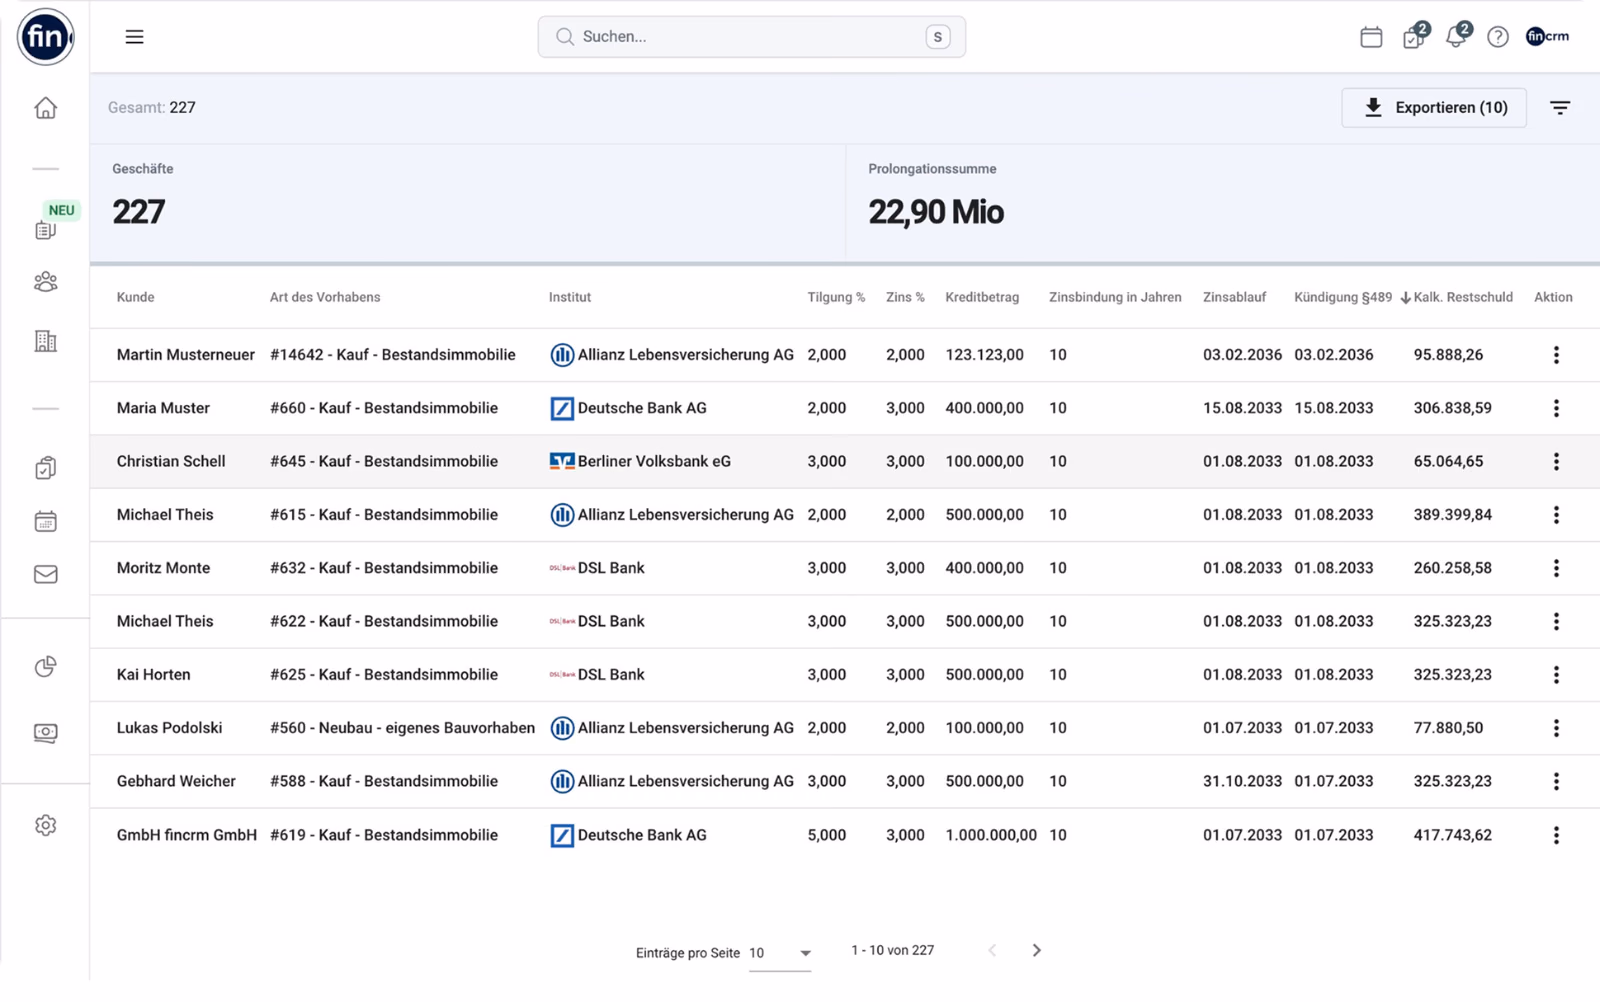
Task: Click the Exportieren (10) button
Action: [x=1434, y=107]
